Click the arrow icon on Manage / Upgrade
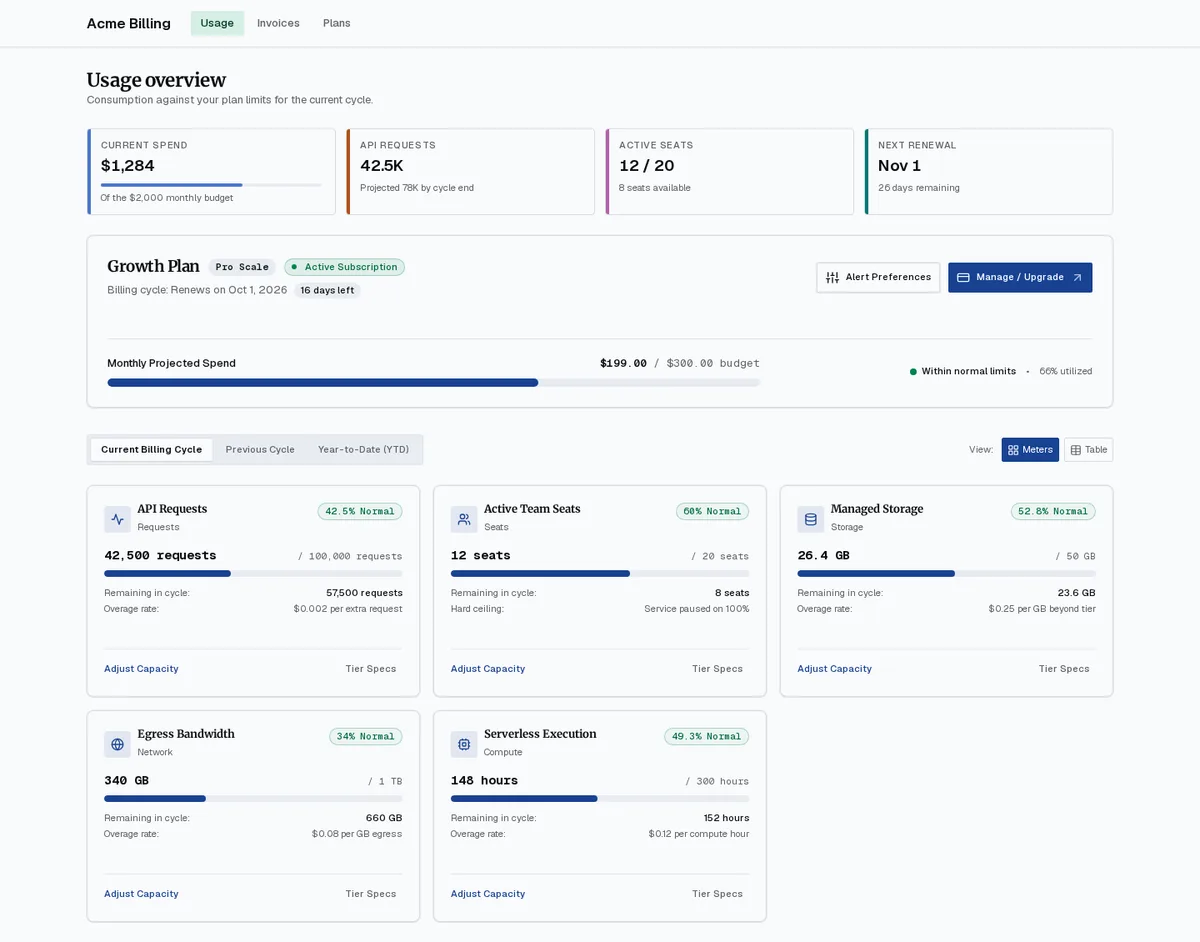 click(x=1077, y=277)
